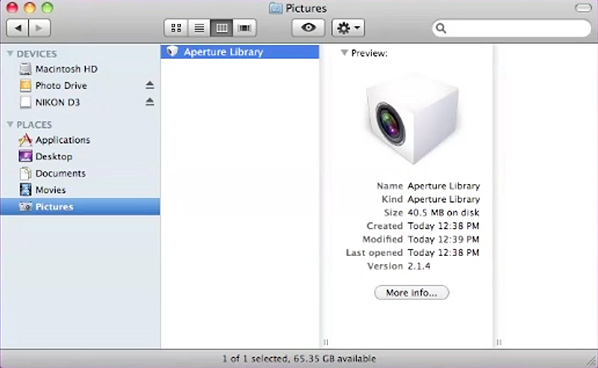This screenshot has width=598, height=368.
Task: Switch to icon view
Action: click(176, 28)
